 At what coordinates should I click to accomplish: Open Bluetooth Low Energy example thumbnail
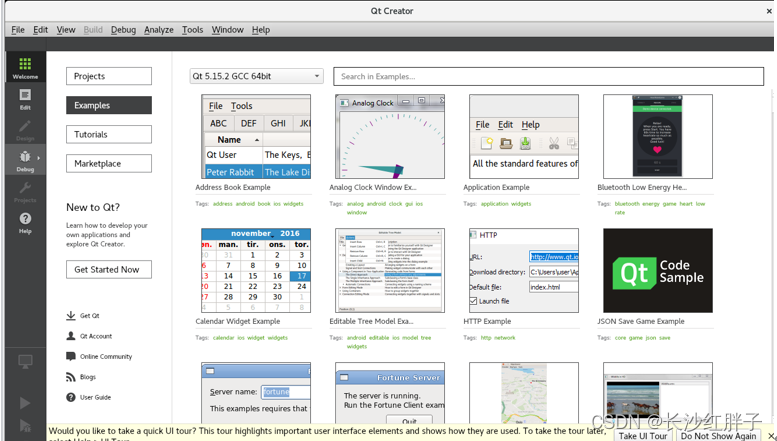pos(658,137)
